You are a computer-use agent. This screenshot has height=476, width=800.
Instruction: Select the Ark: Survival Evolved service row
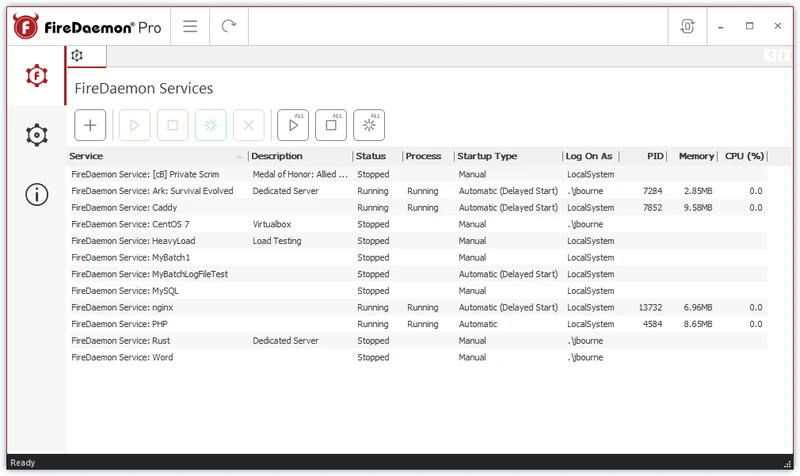click(x=417, y=191)
